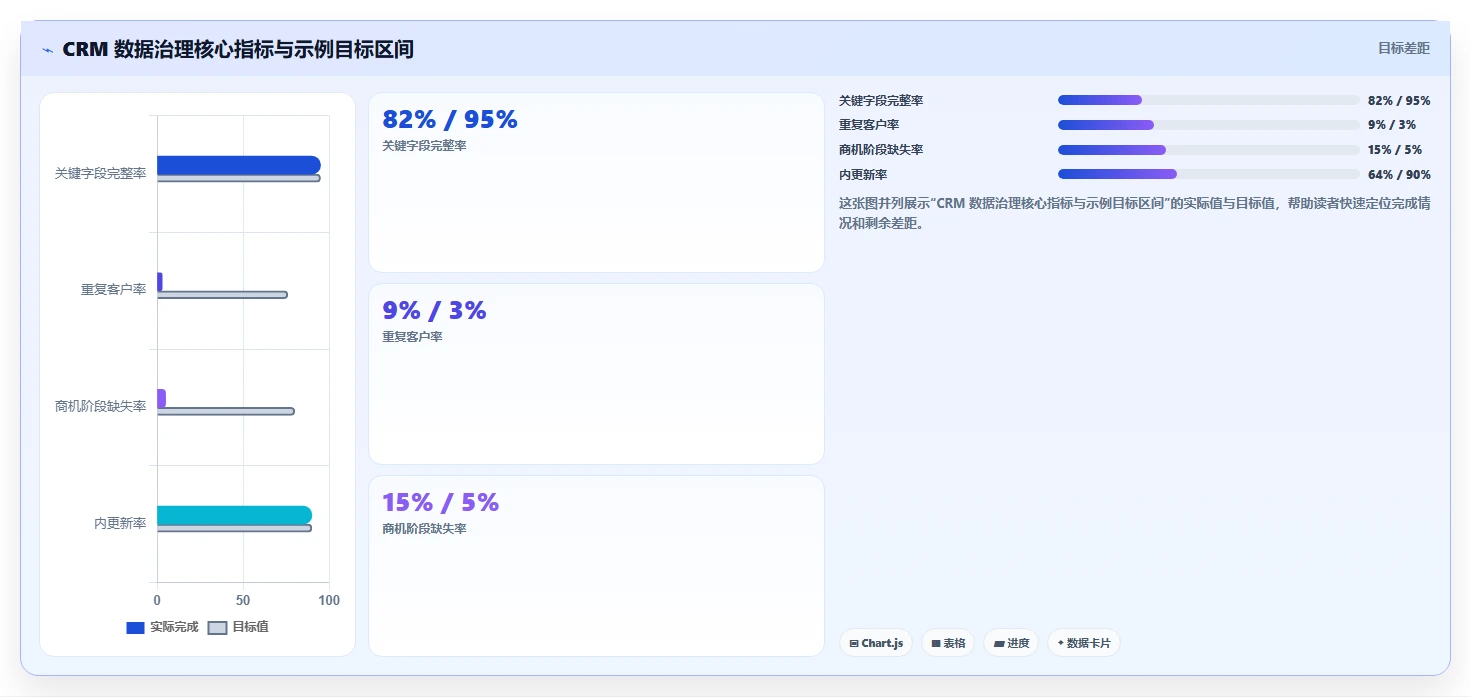
Task: Click the 内更新率 progress row label
Action: pos(863,175)
